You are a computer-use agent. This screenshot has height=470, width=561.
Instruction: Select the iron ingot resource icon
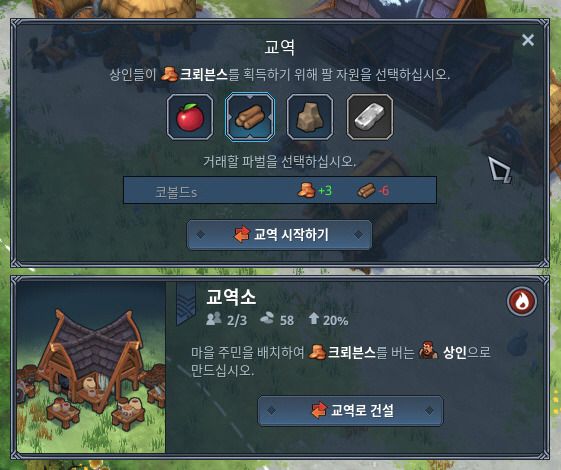[370, 117]
